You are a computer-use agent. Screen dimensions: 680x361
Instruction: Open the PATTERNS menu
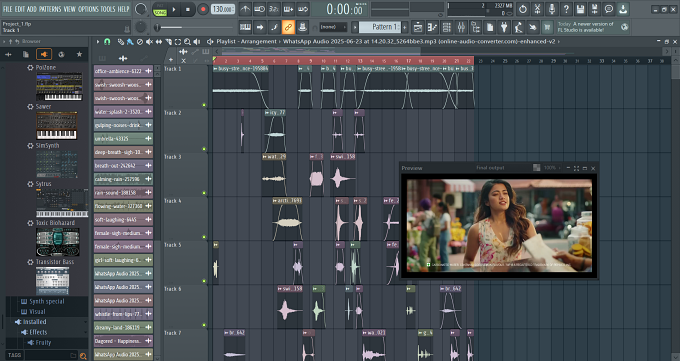point(50,9)
